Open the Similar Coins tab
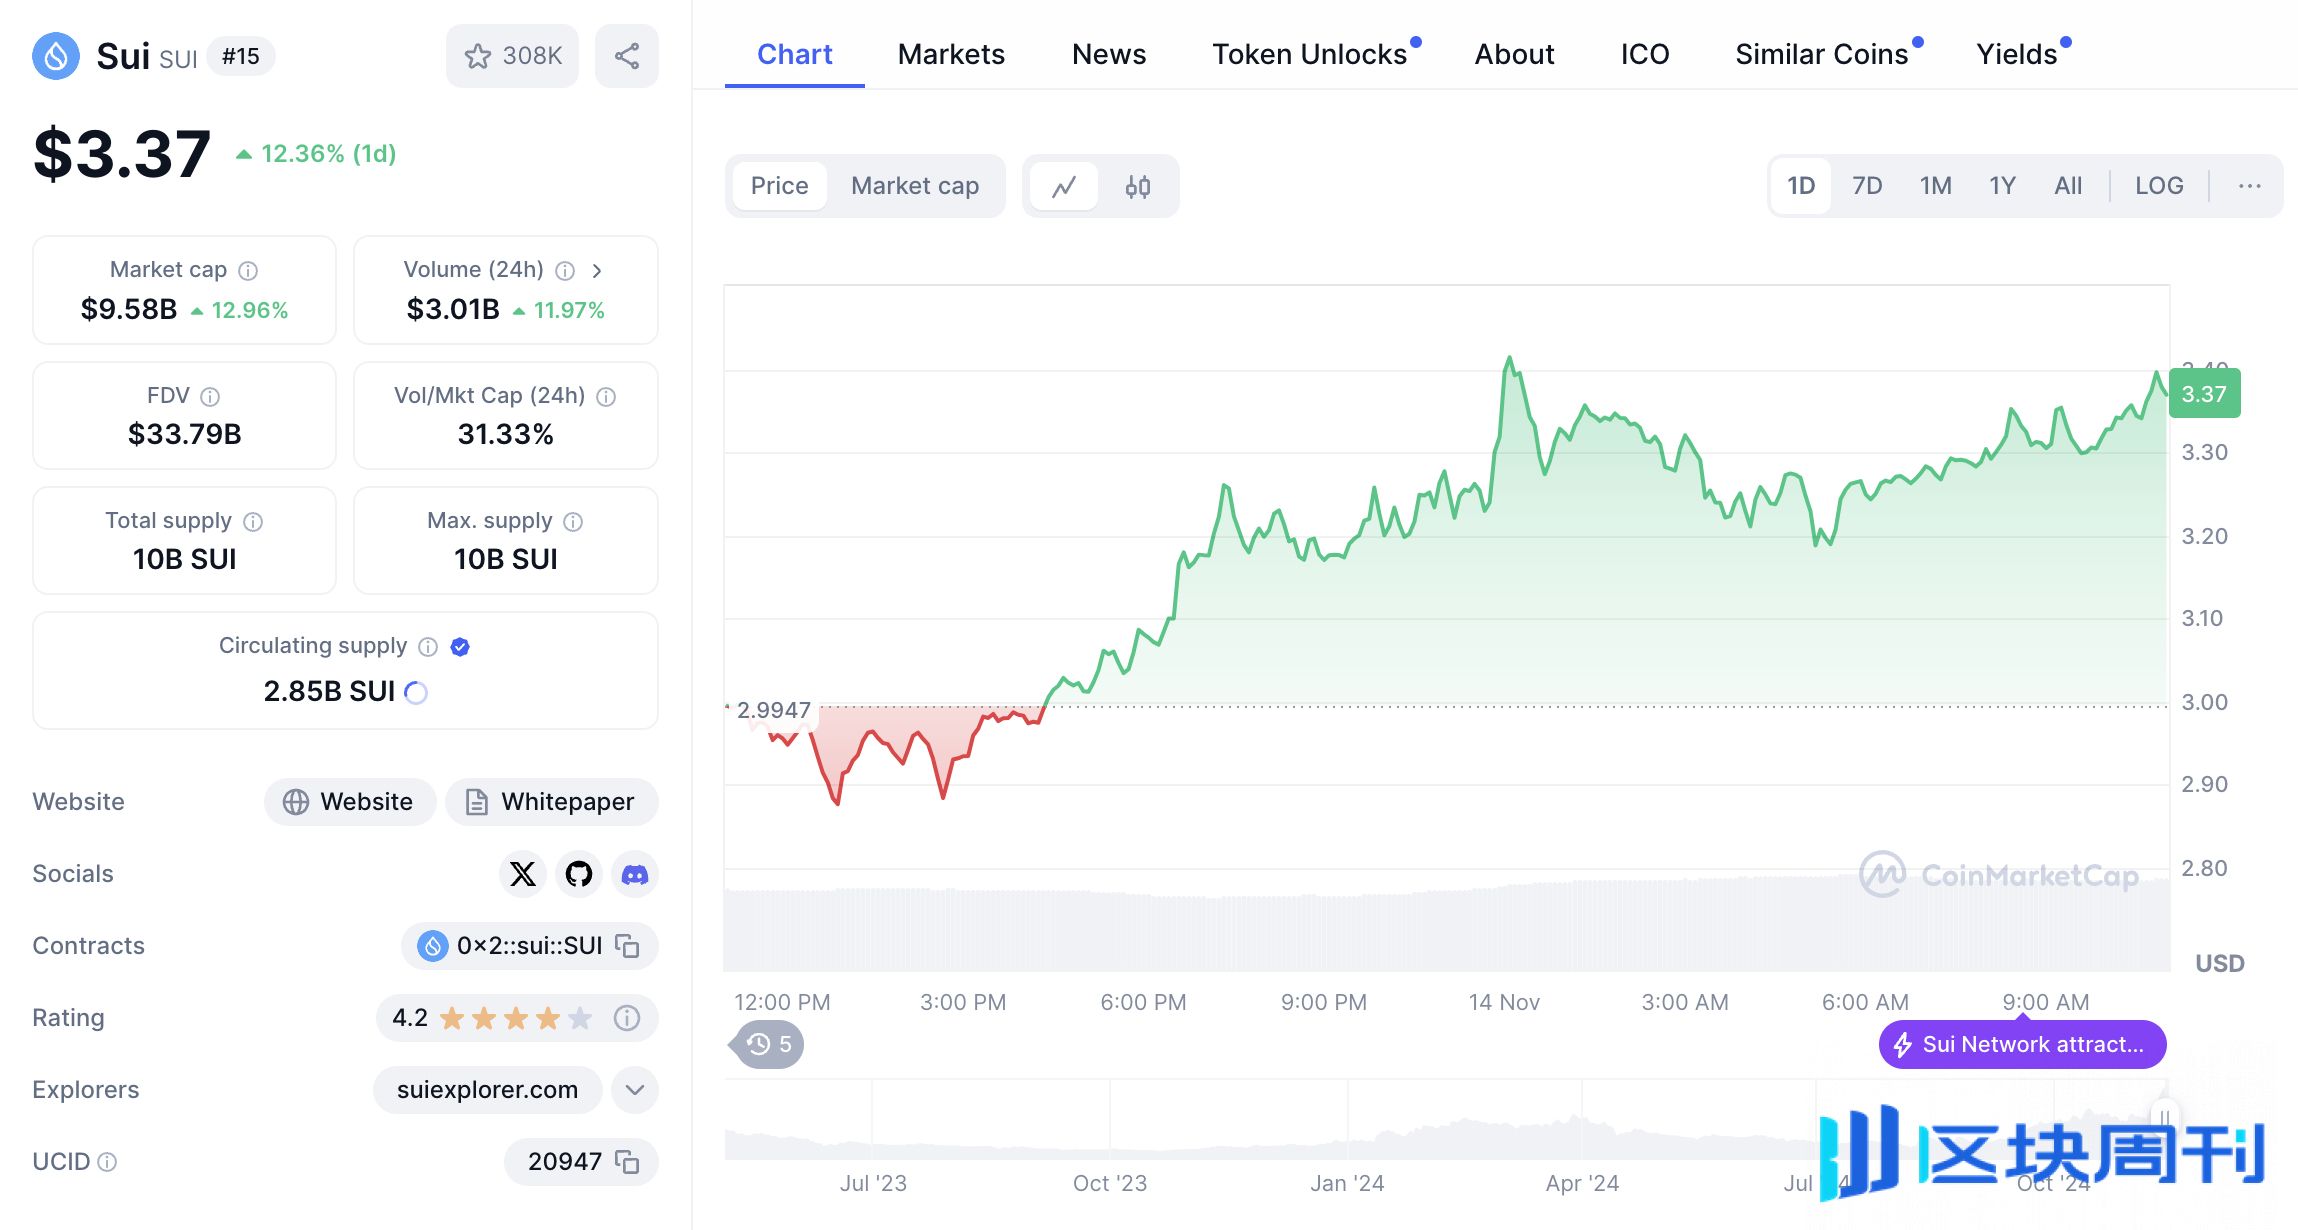Image resolution: width=2298 pixels, height=1230 pixels. pos(1822,54)
